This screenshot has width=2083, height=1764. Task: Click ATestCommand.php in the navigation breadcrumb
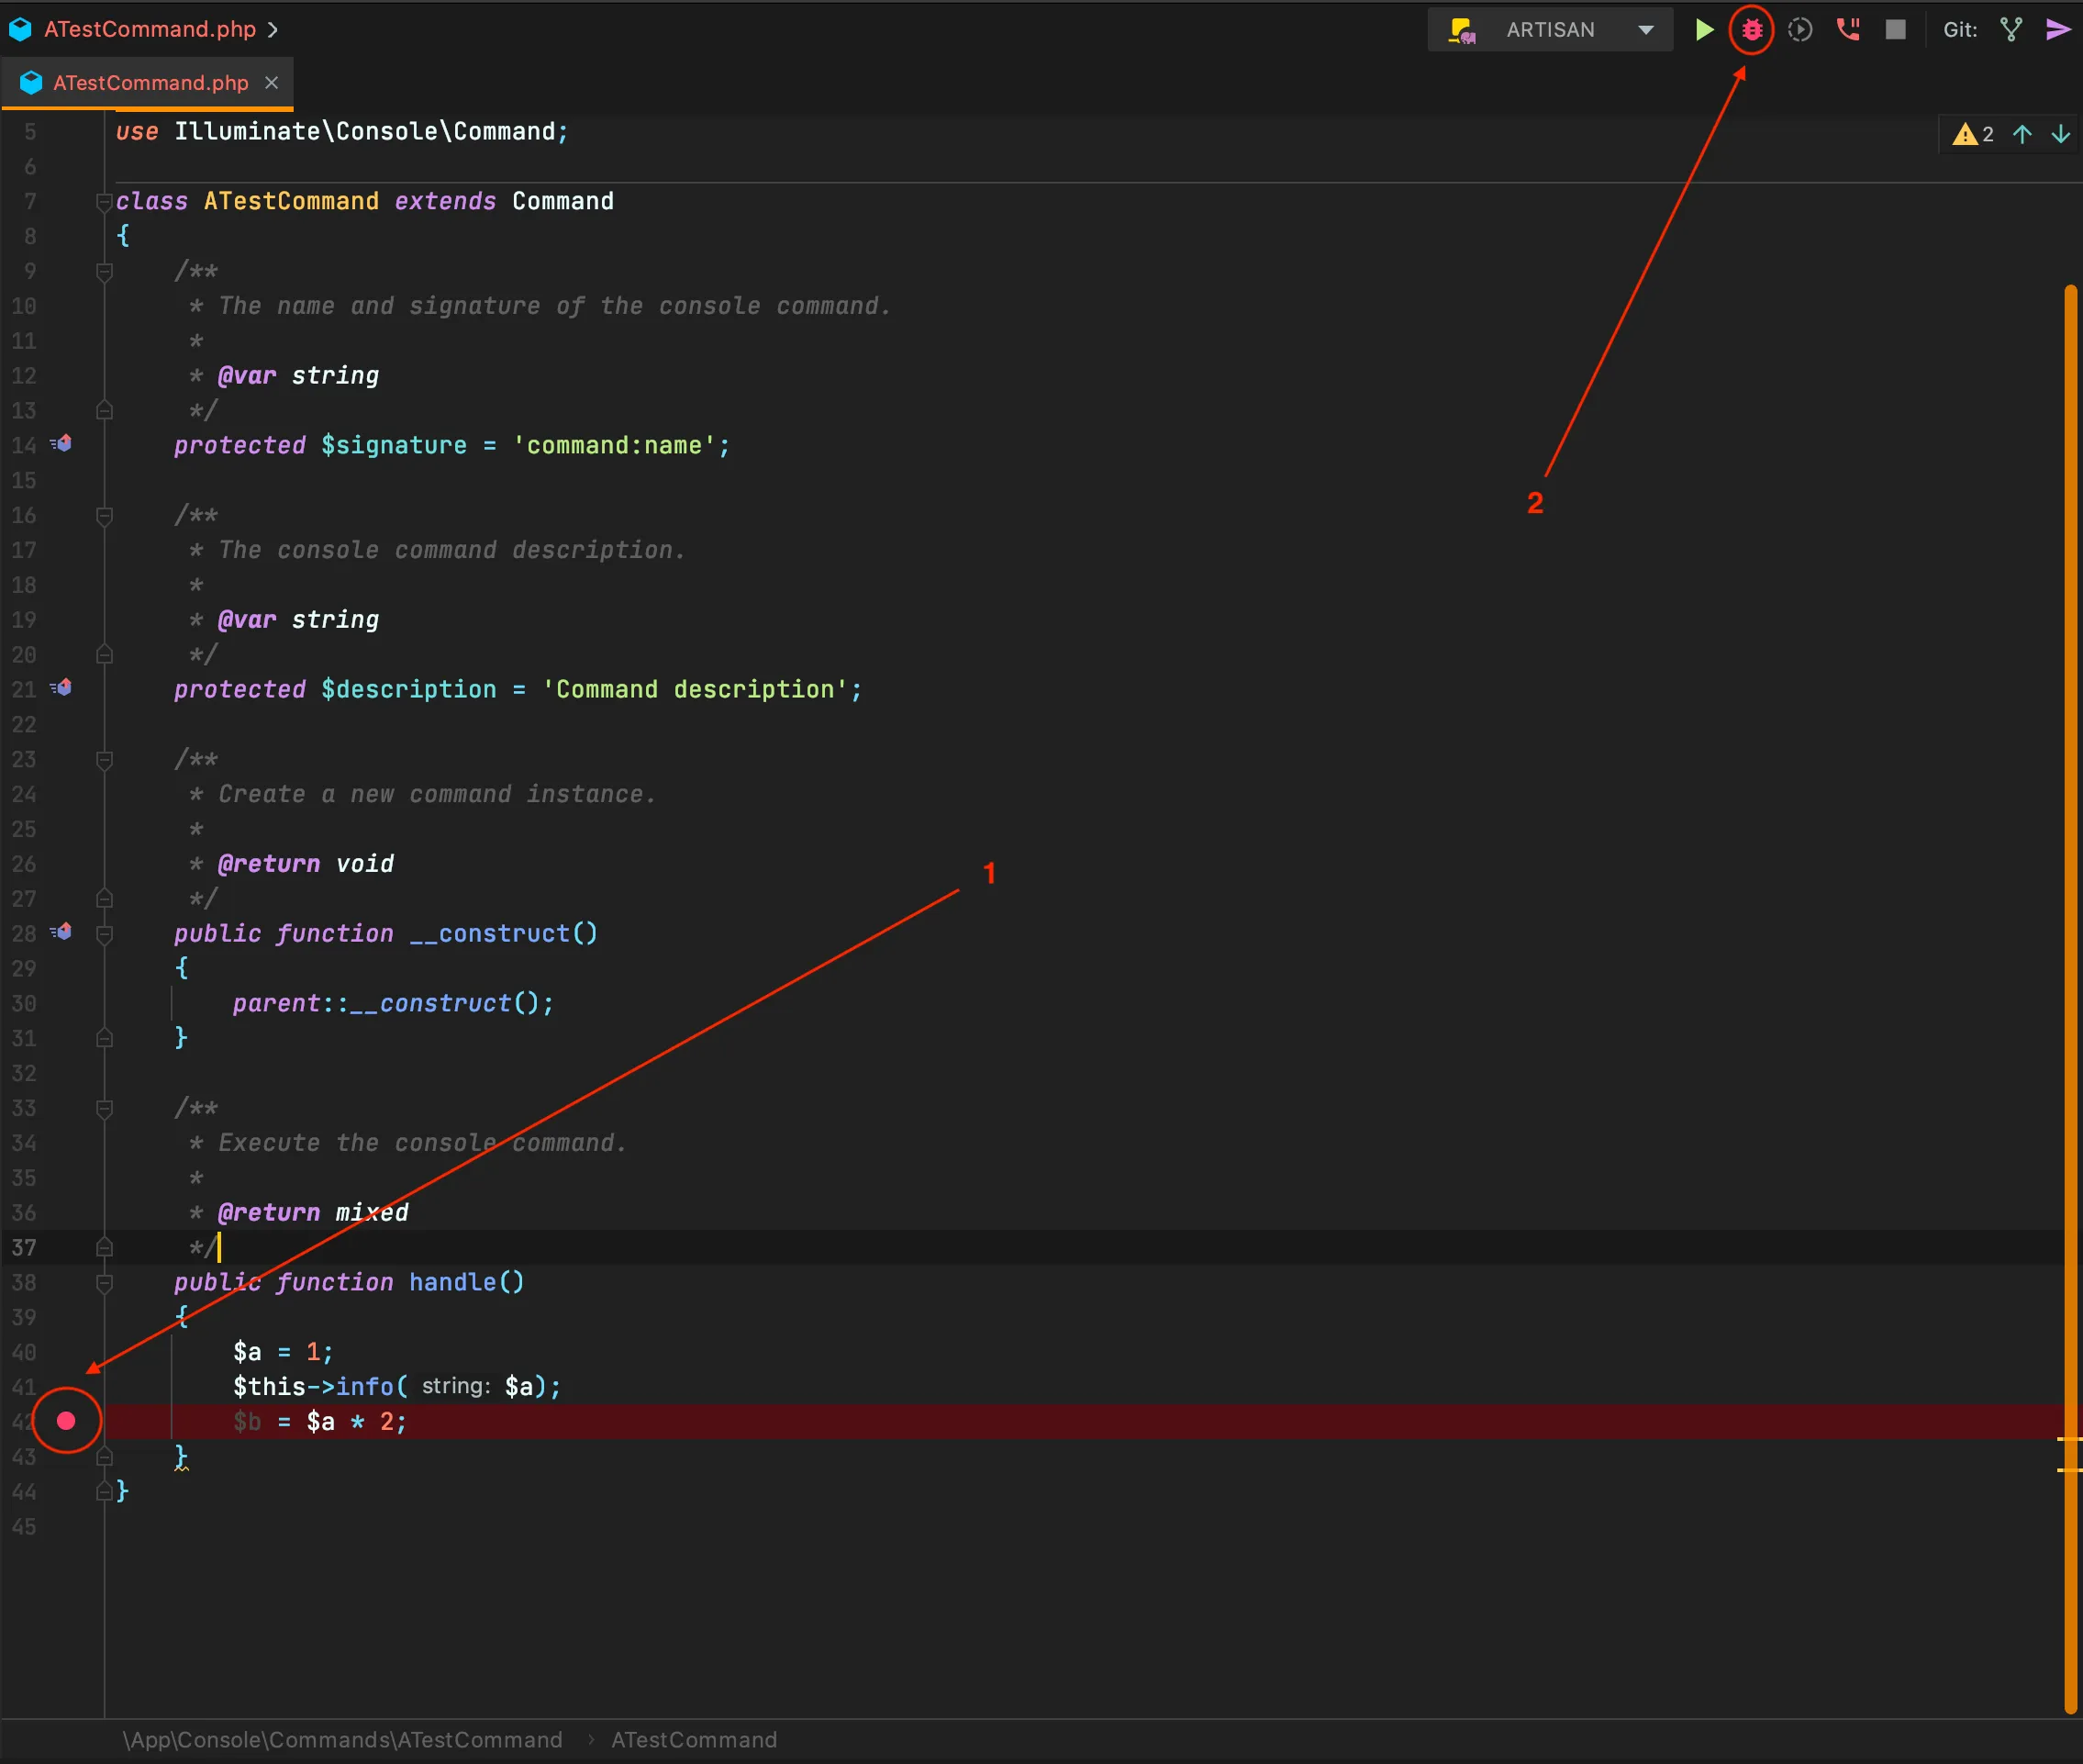coord(150,29)
